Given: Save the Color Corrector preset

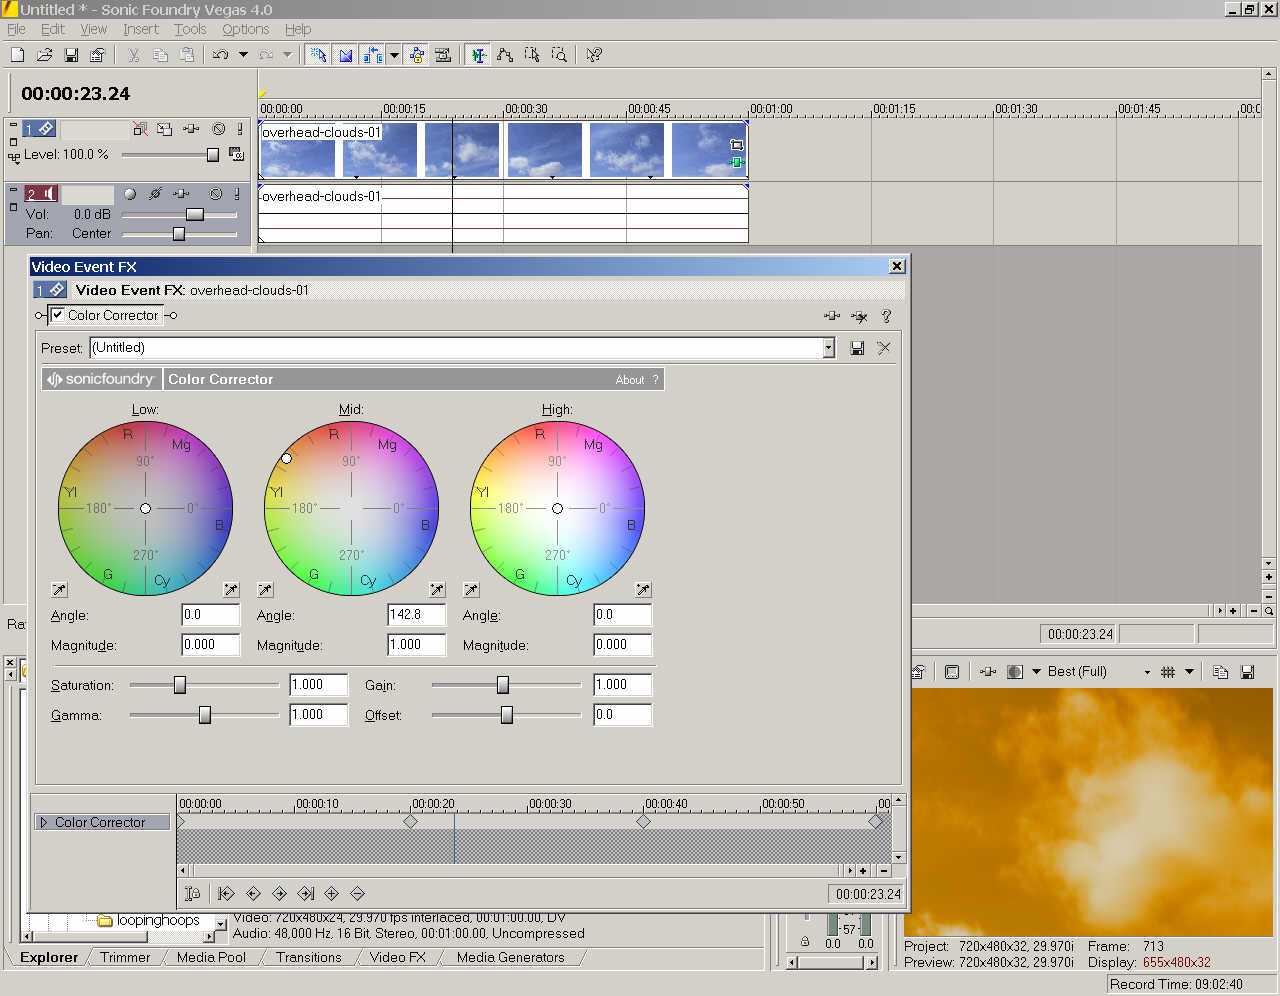Looking at the screenshot, I should pyautogui.click(x=857, y=348).
